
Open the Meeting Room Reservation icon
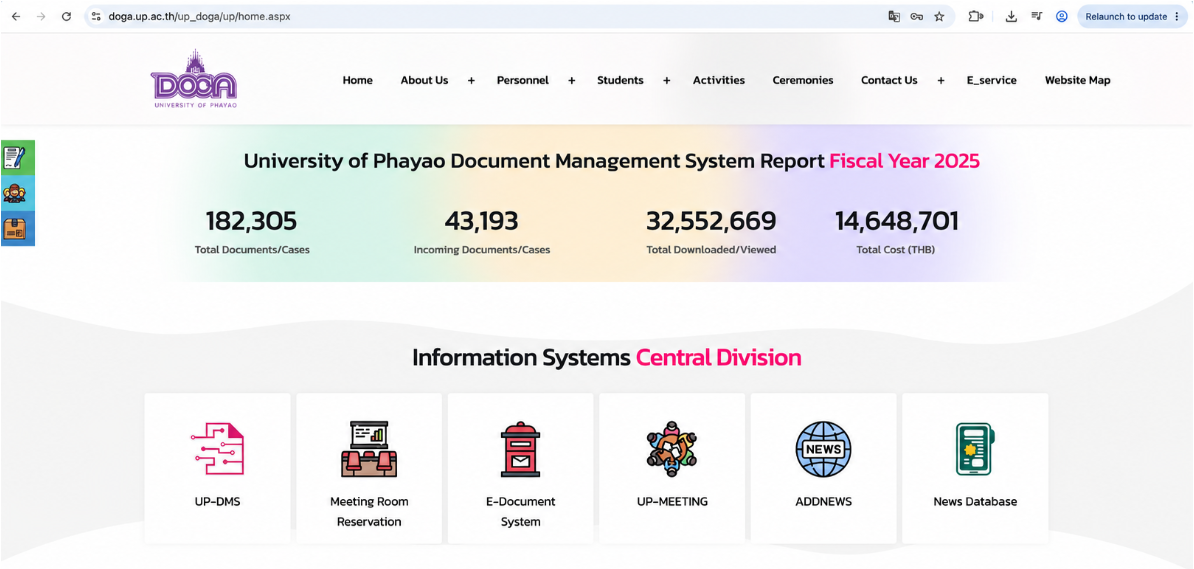coord(369,449)
